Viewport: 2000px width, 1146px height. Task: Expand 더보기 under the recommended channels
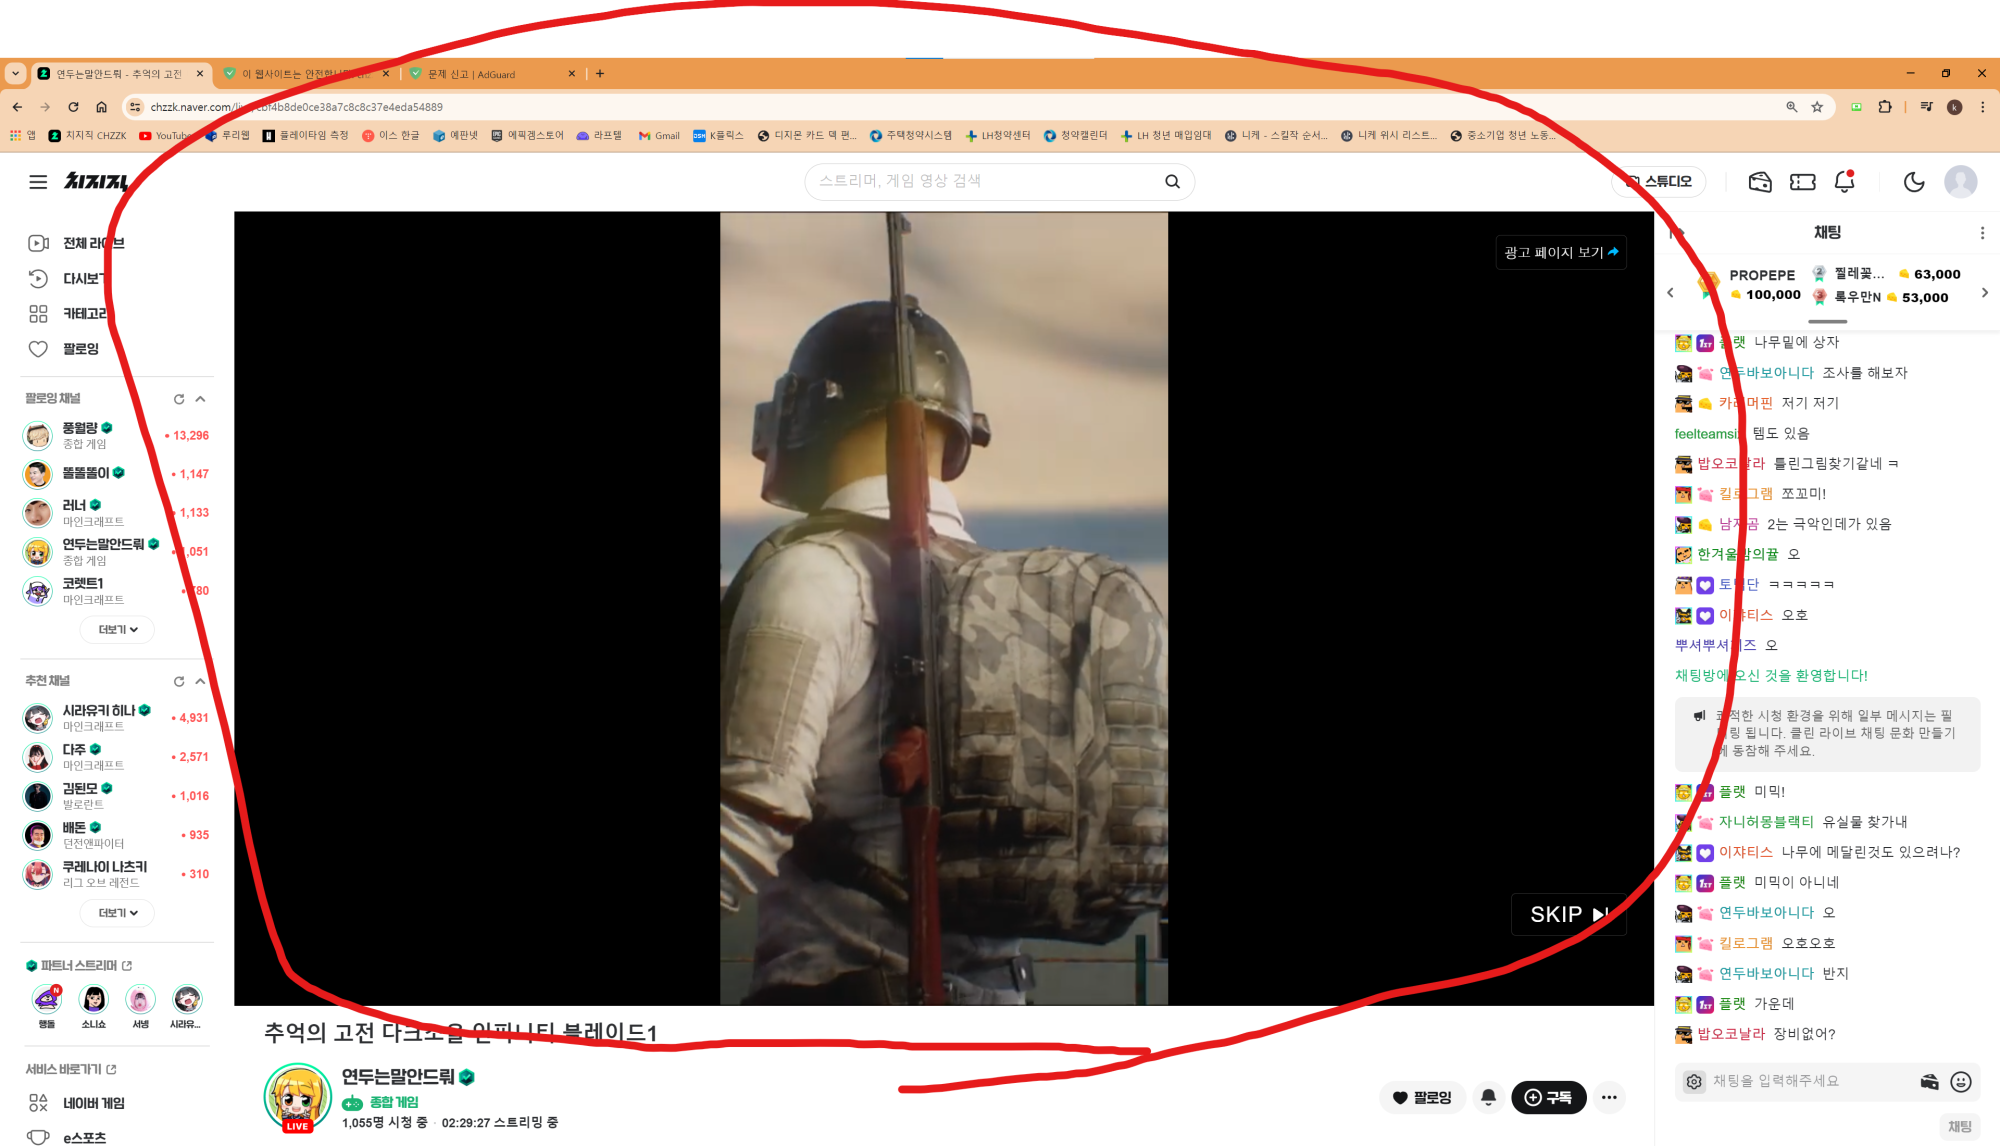(x=118, y=913)
